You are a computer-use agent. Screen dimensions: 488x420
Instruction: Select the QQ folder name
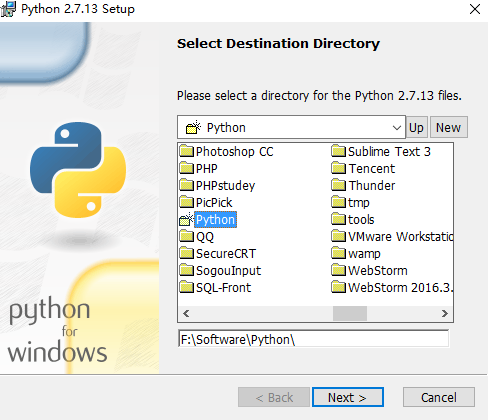205,237
